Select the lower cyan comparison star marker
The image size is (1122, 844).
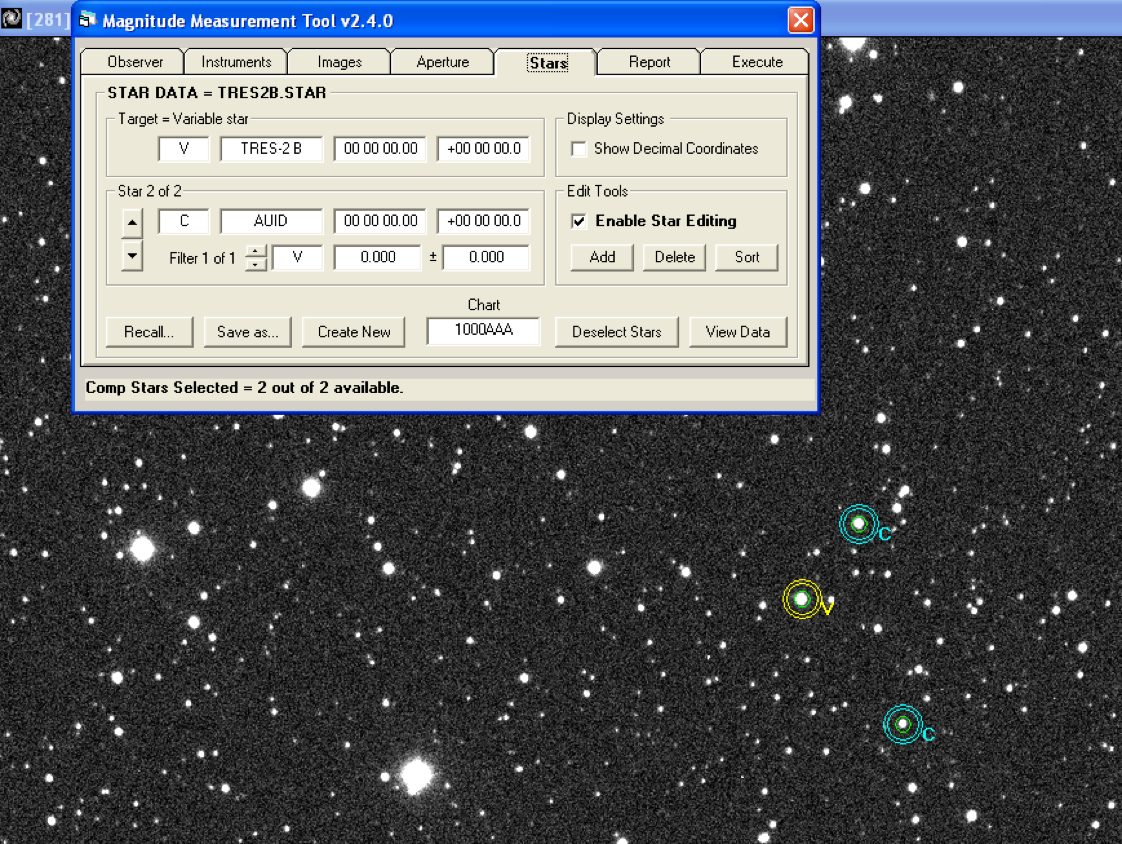903,724
